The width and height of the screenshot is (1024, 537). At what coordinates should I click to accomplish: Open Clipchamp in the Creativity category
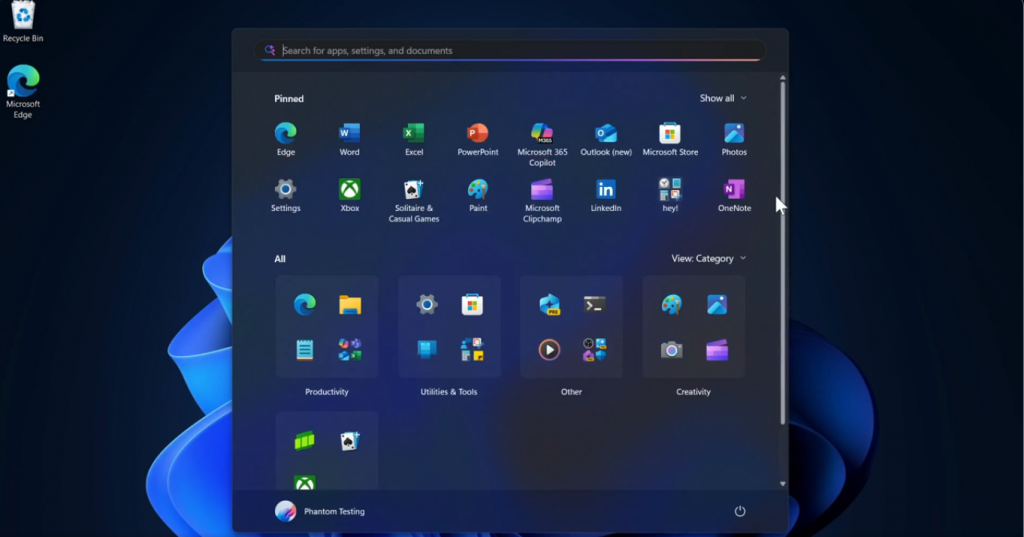point(716,350)
